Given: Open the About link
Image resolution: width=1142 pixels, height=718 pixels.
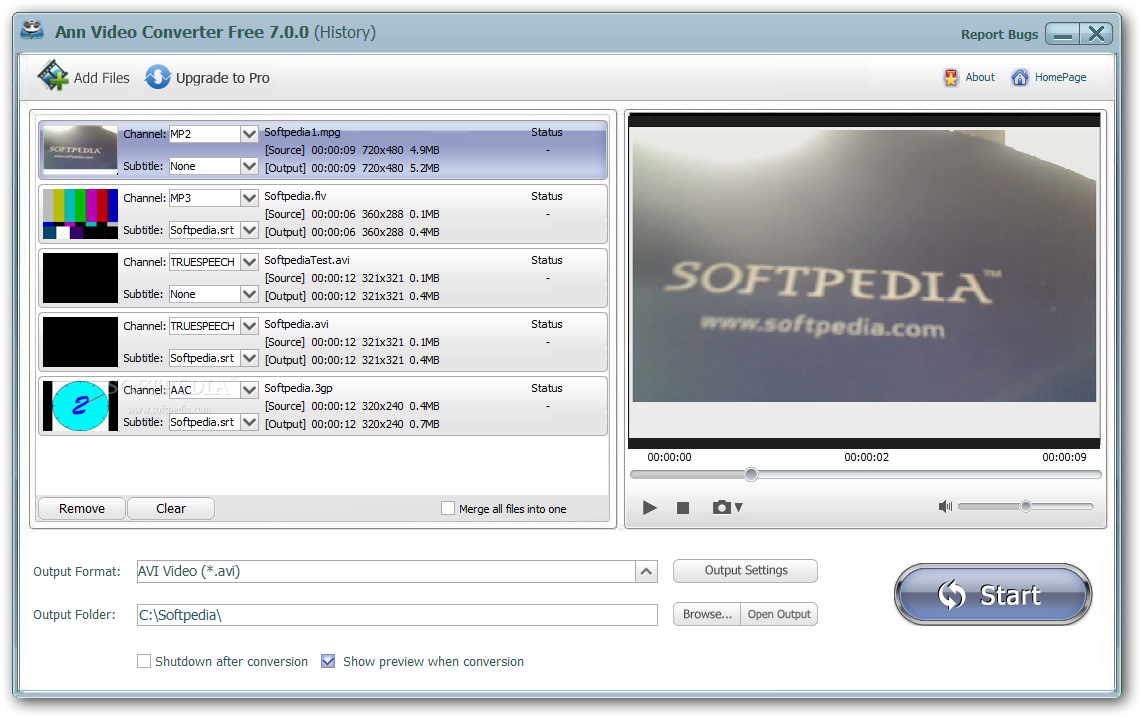Looking at the screenshot, I should pos(980,77).
